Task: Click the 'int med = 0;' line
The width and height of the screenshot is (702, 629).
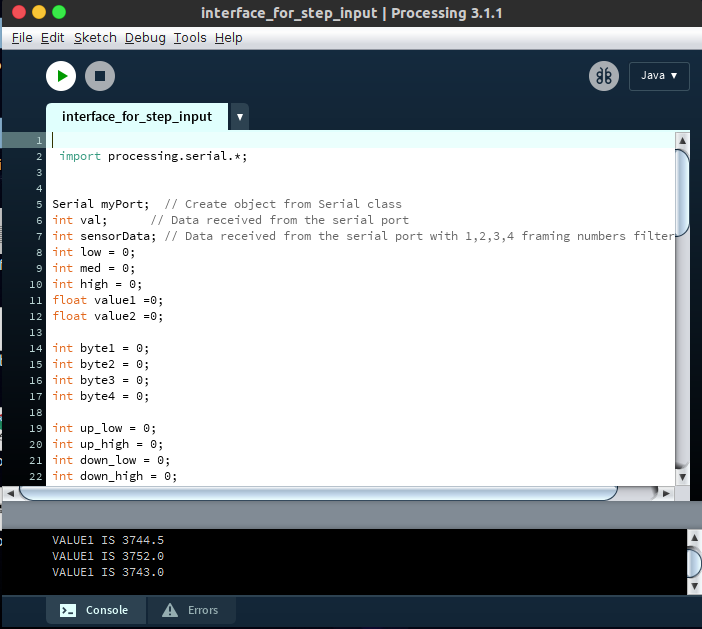Action: (x=94, y=269)
